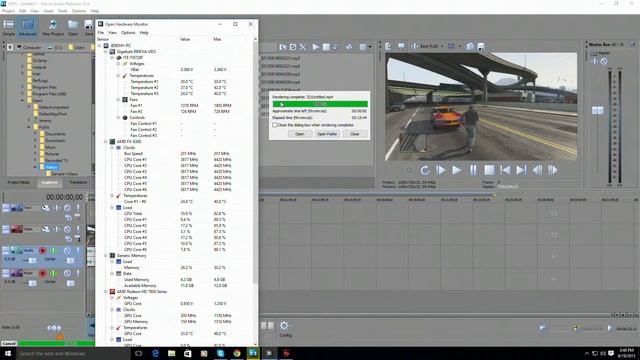This screenshot has height=360, width=640.
Task: Click the New Project toolbar icon
Action: (53, 27)
